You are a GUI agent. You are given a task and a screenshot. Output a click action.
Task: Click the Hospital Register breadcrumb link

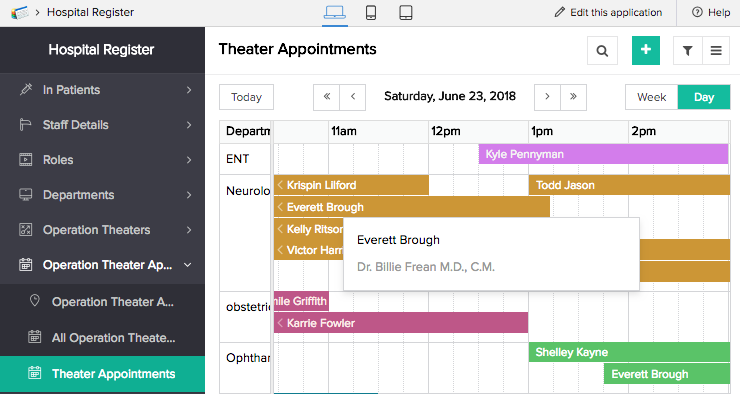(90, 12)
